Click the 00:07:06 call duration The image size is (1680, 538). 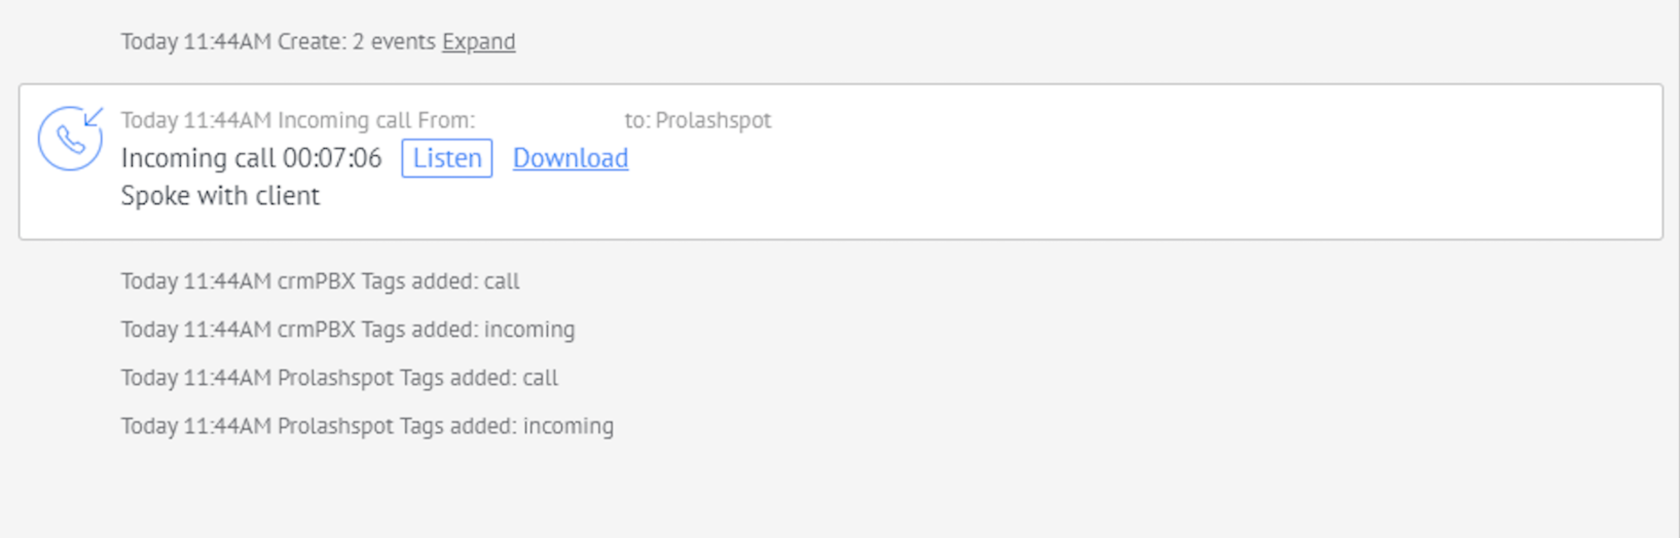tap(332, 158)
